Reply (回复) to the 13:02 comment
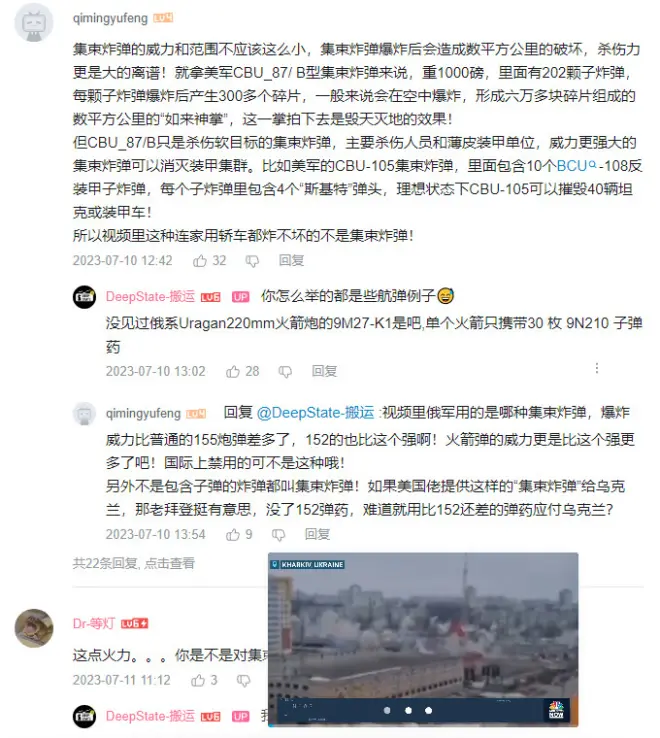This screenshot has height=738, width=660. [324, 372]
